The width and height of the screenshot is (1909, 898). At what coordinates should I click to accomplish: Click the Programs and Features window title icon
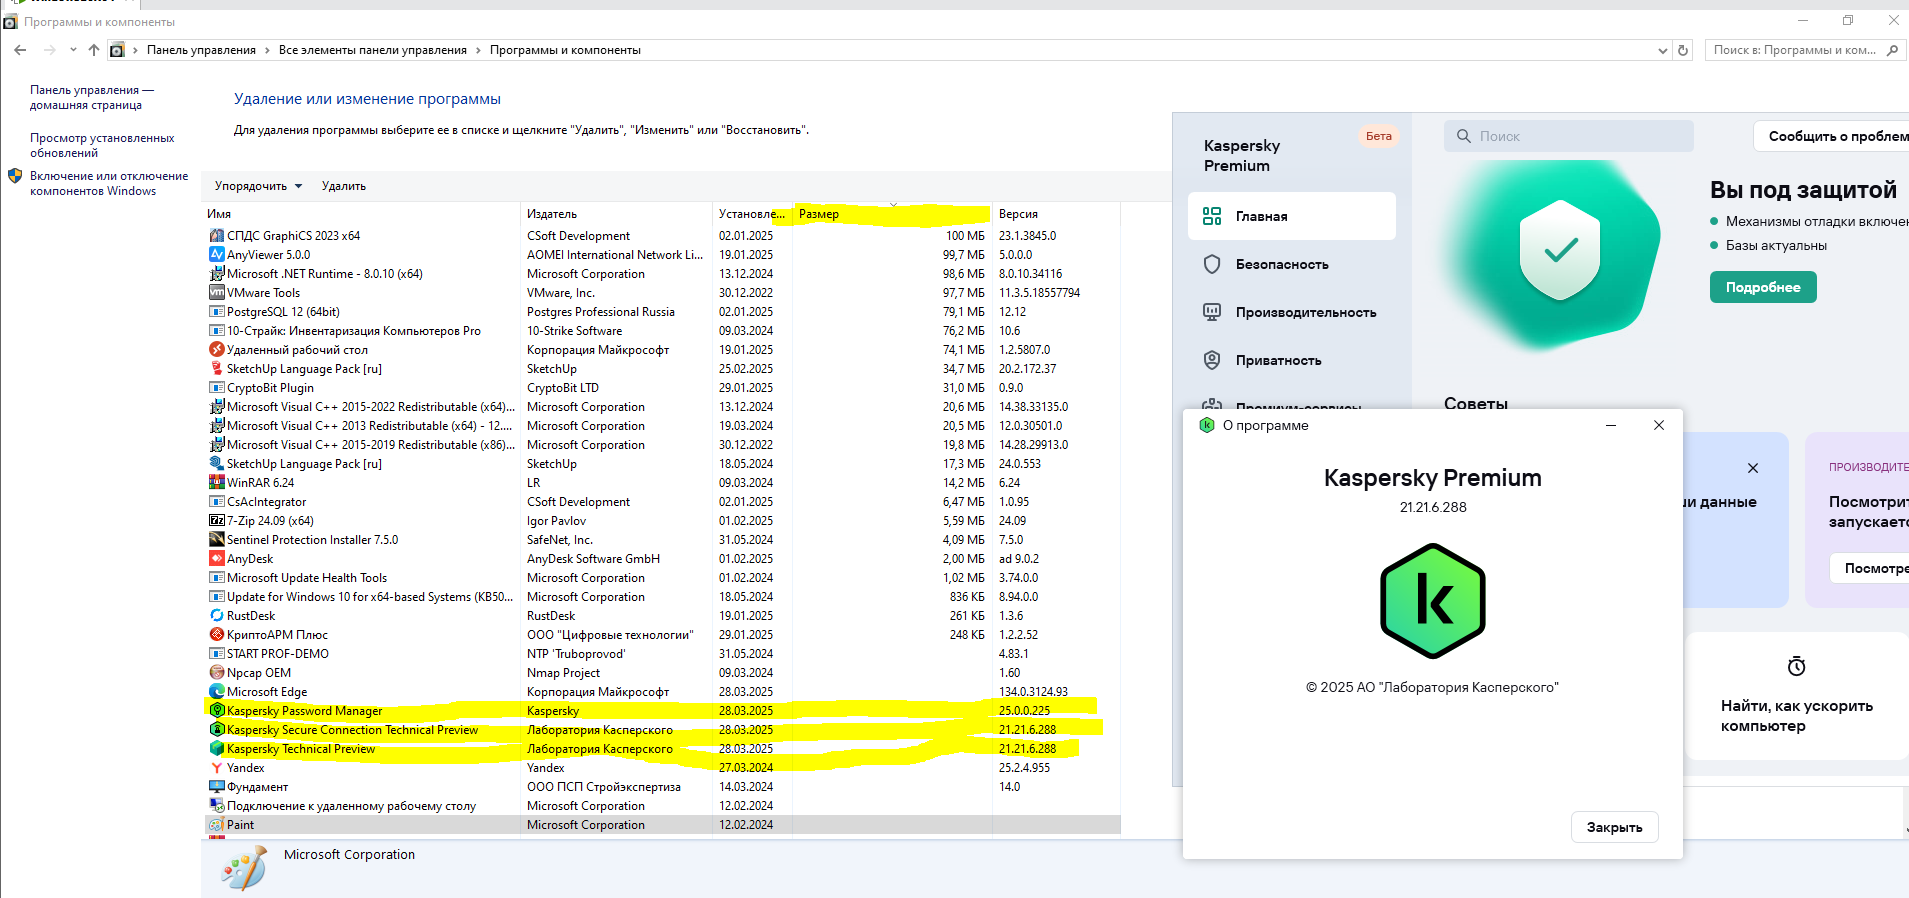[11, 22]
